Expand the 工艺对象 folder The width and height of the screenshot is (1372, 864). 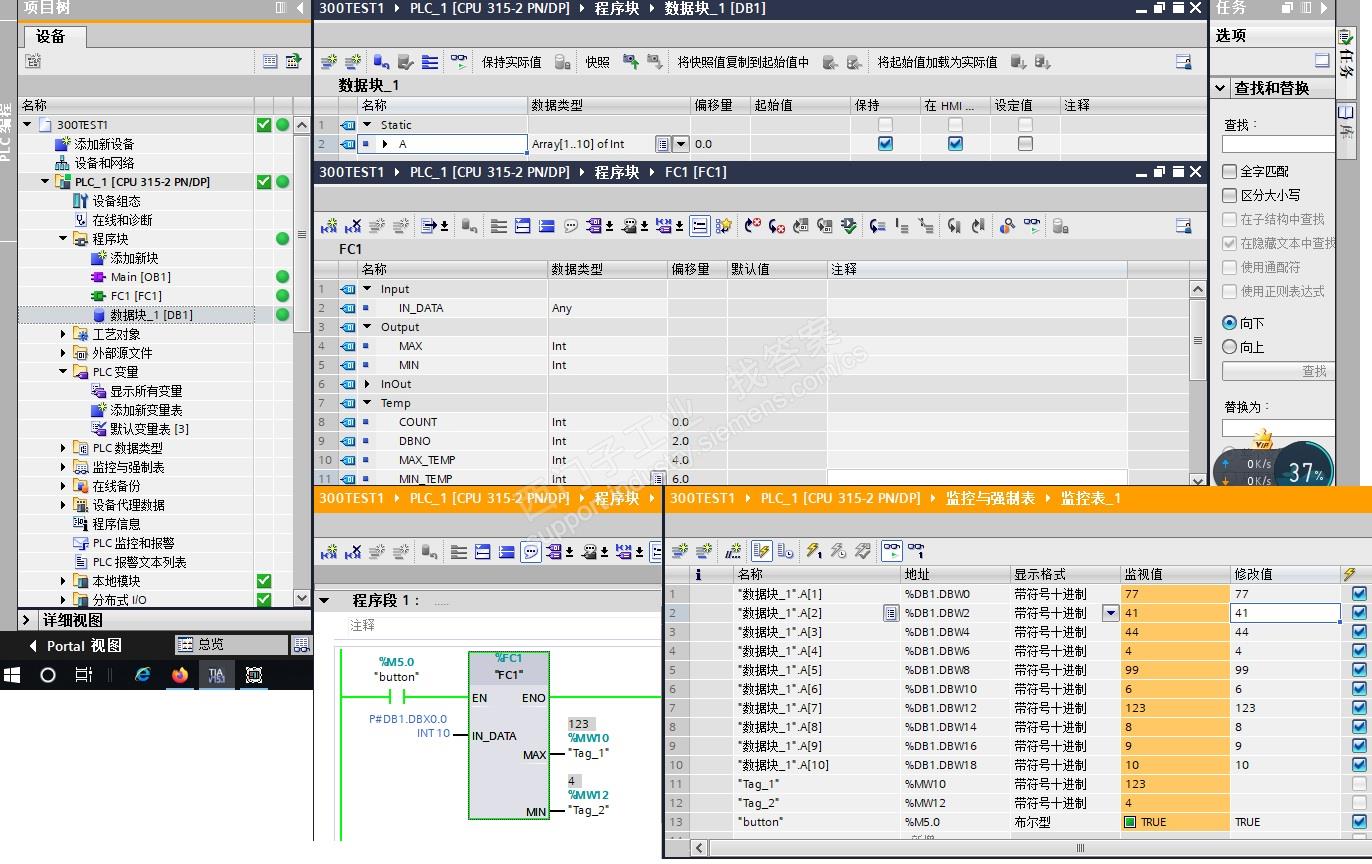pyautogui.click(x=63, y=334)
